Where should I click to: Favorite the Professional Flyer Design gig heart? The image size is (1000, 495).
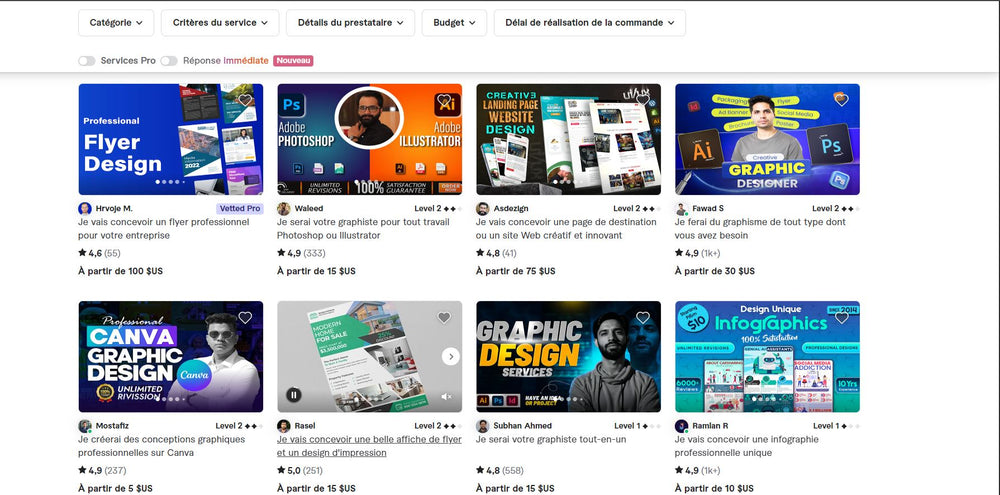(246, 100)
